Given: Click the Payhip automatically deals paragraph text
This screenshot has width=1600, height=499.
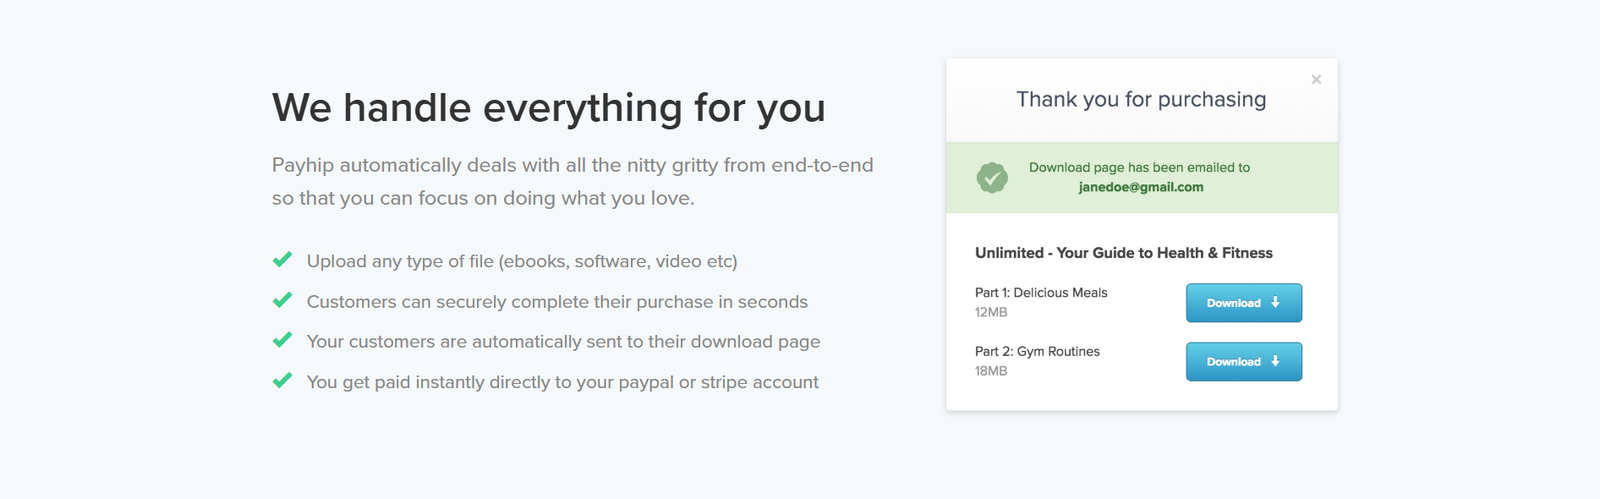Looking at the screenshot, I should 572,181.
